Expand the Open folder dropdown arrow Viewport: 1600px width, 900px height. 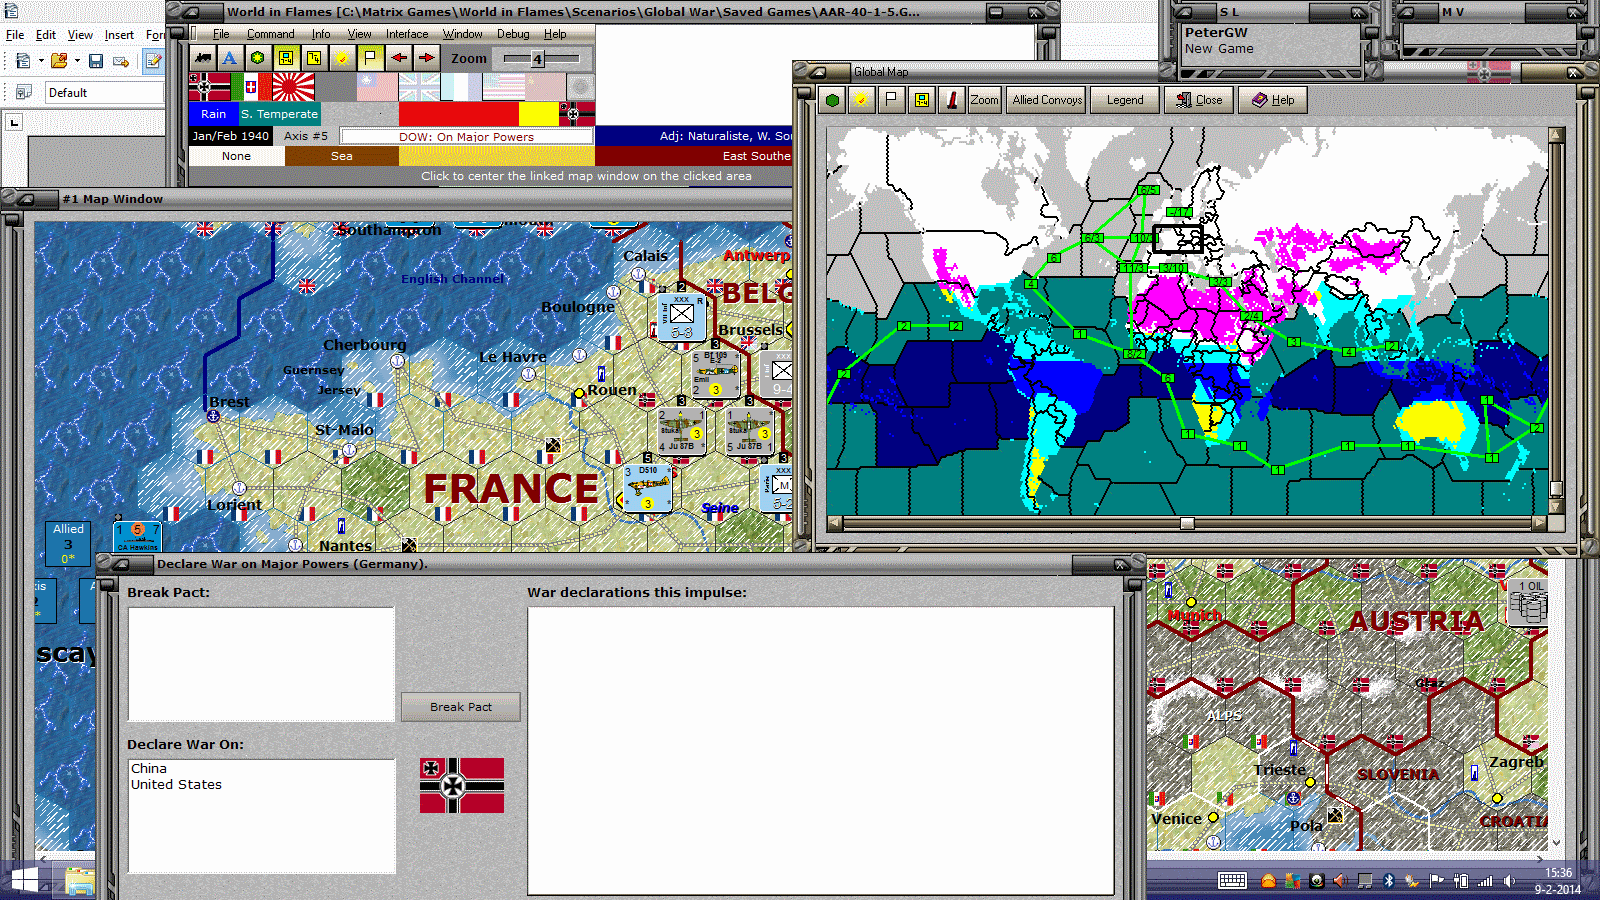[x=77, y=61]
